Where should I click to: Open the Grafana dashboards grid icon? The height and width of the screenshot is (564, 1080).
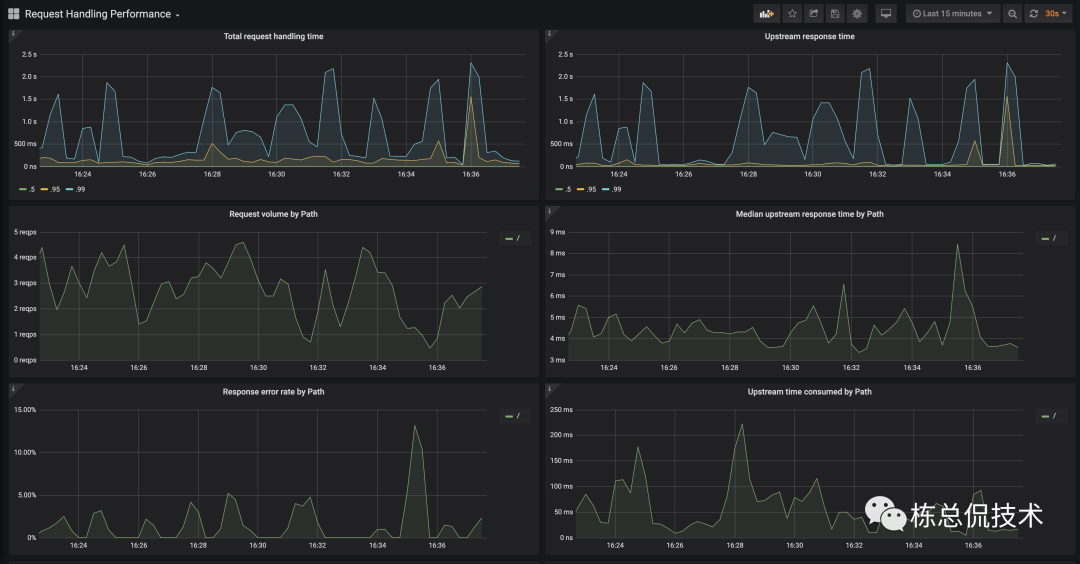point(13,14)
